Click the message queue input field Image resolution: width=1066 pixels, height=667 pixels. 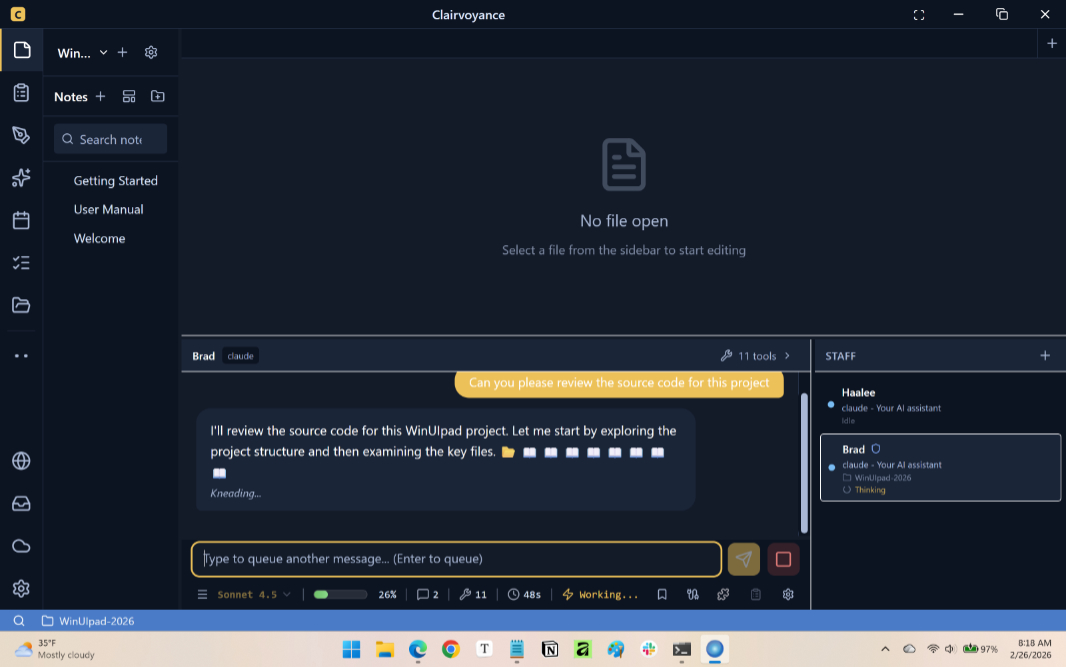click(x=456, y=559)
